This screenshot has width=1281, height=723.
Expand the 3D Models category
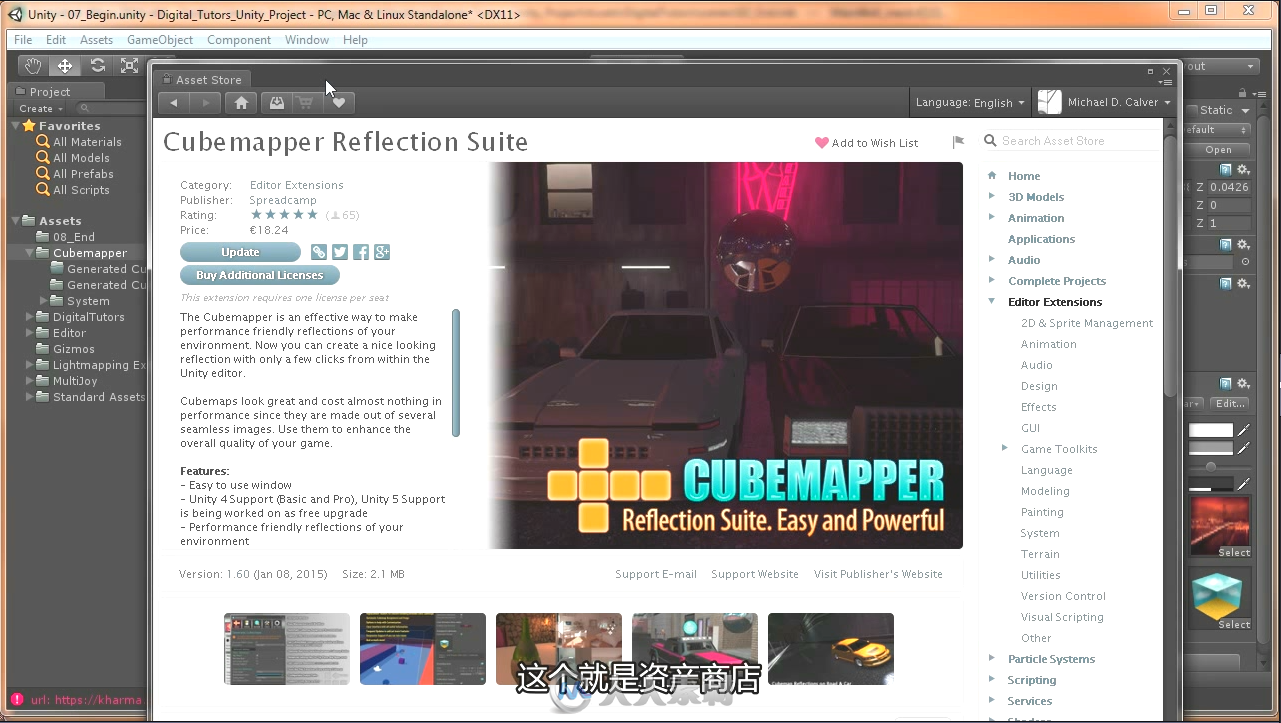point(992,197)
